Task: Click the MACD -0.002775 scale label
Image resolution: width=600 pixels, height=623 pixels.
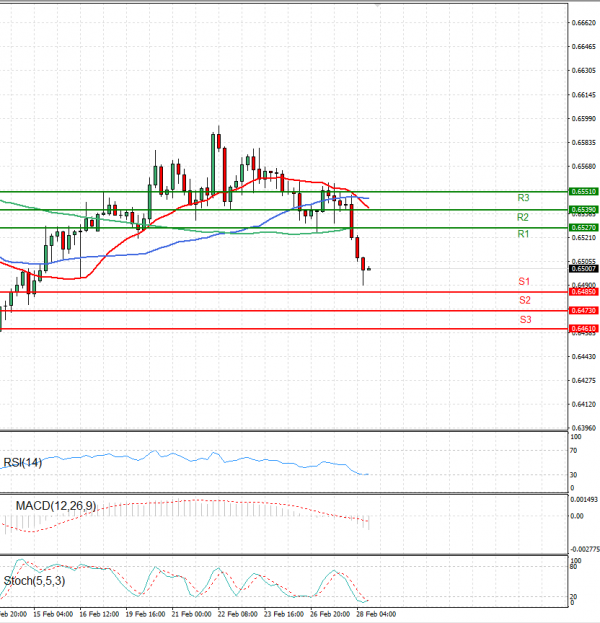Action: tap(585, 549)
